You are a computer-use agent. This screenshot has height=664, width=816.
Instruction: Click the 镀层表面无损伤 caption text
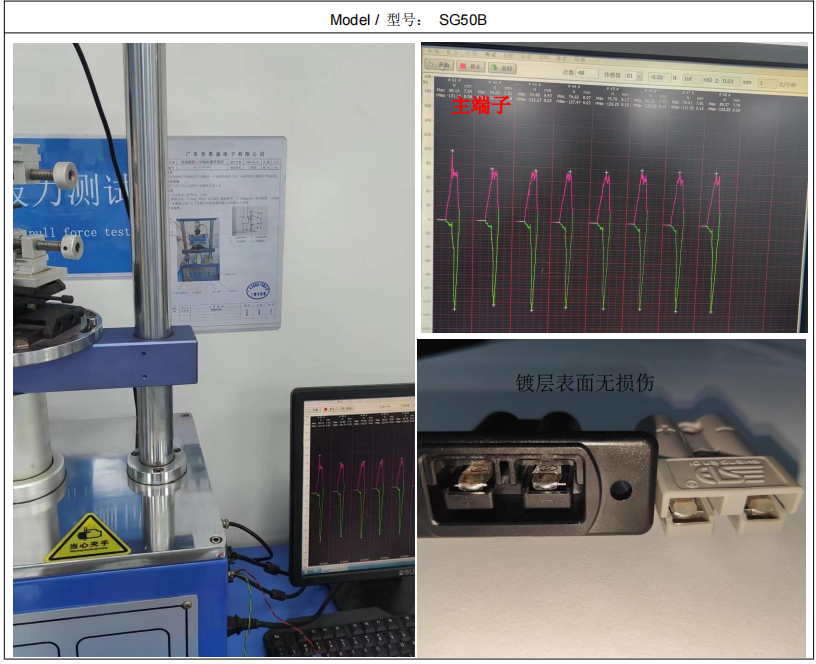pyautogui.click(x=584, y=382)
